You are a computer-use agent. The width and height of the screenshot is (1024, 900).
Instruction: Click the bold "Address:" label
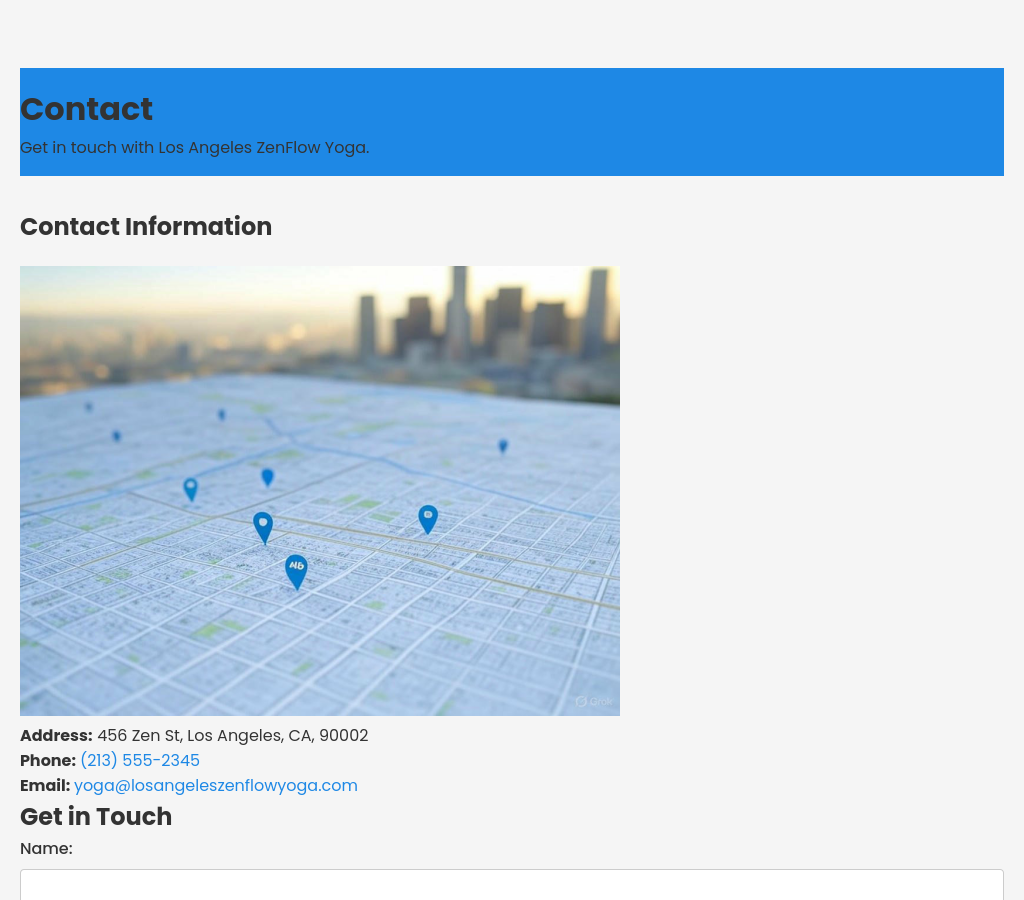(56, 735)
